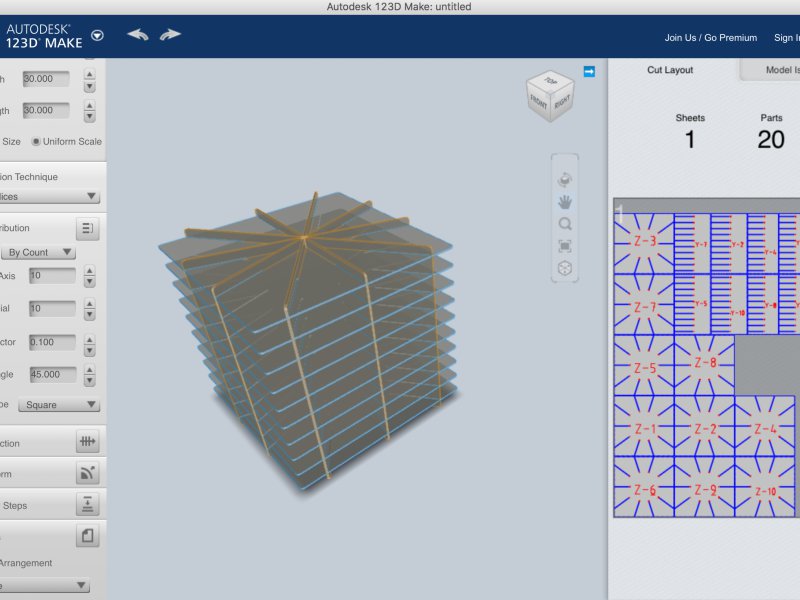
Task: Select the Pan hand tool
Action: pos(565,202)
